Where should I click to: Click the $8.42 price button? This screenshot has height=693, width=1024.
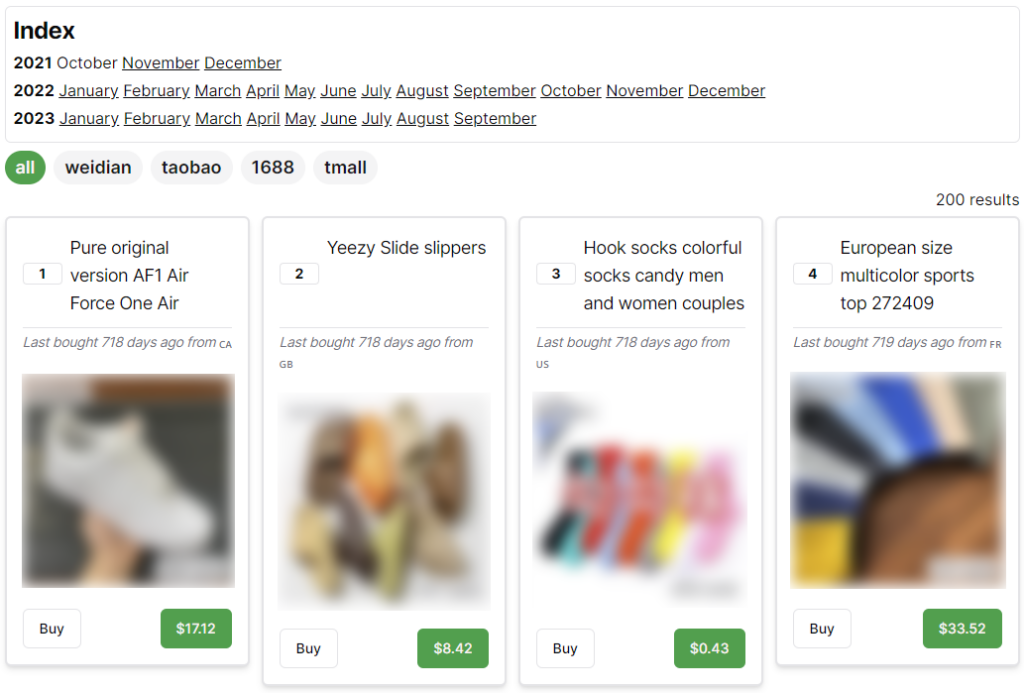(x=453, y=648)
